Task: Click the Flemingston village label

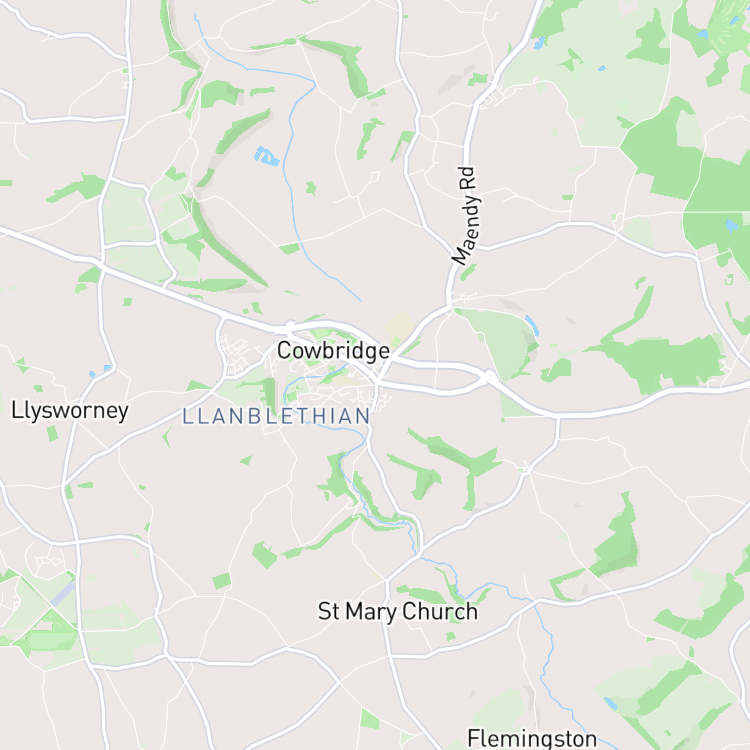Action: [x=532, y=738]
